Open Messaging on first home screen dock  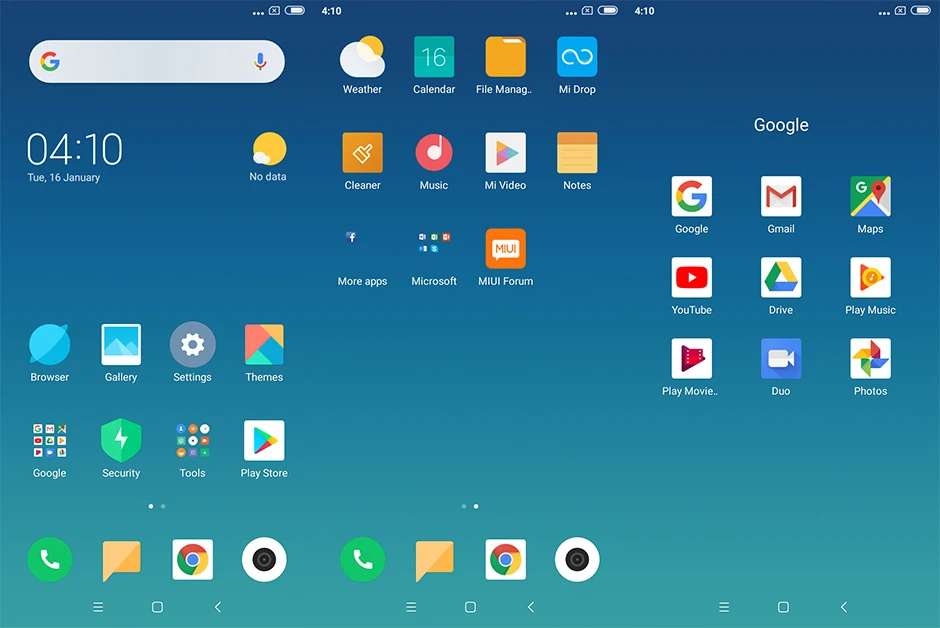(121, 560)
